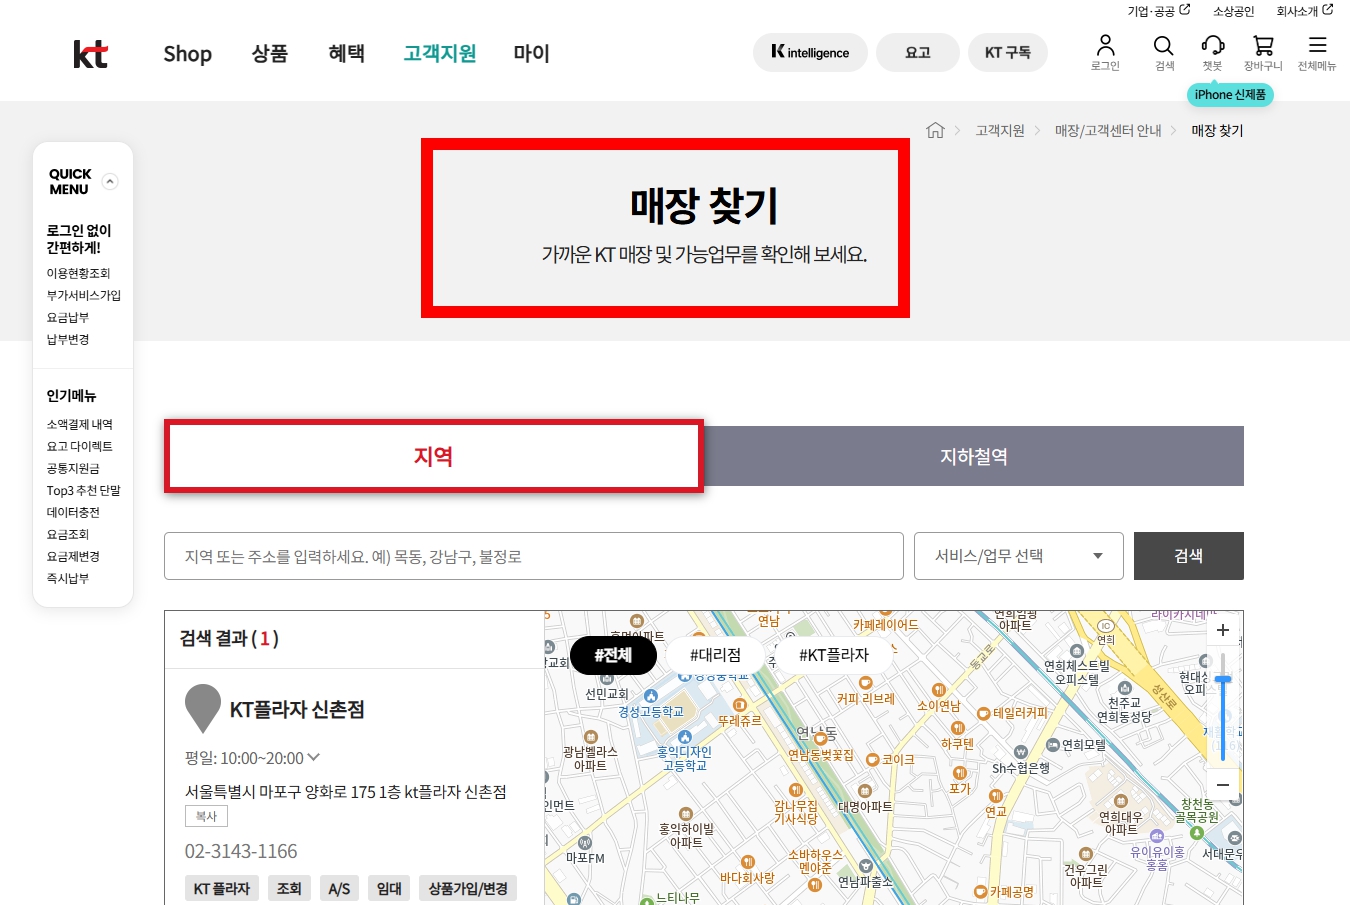
Task: Open 데이터충전 quick link
Action: (x=73, y=512)
